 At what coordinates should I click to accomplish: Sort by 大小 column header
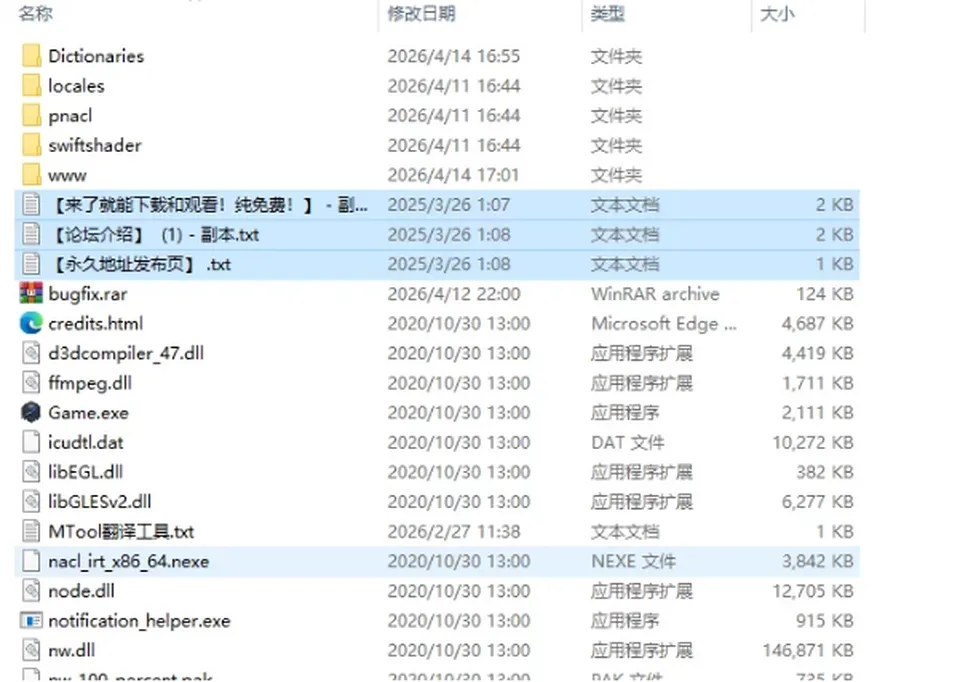(777, 13)
